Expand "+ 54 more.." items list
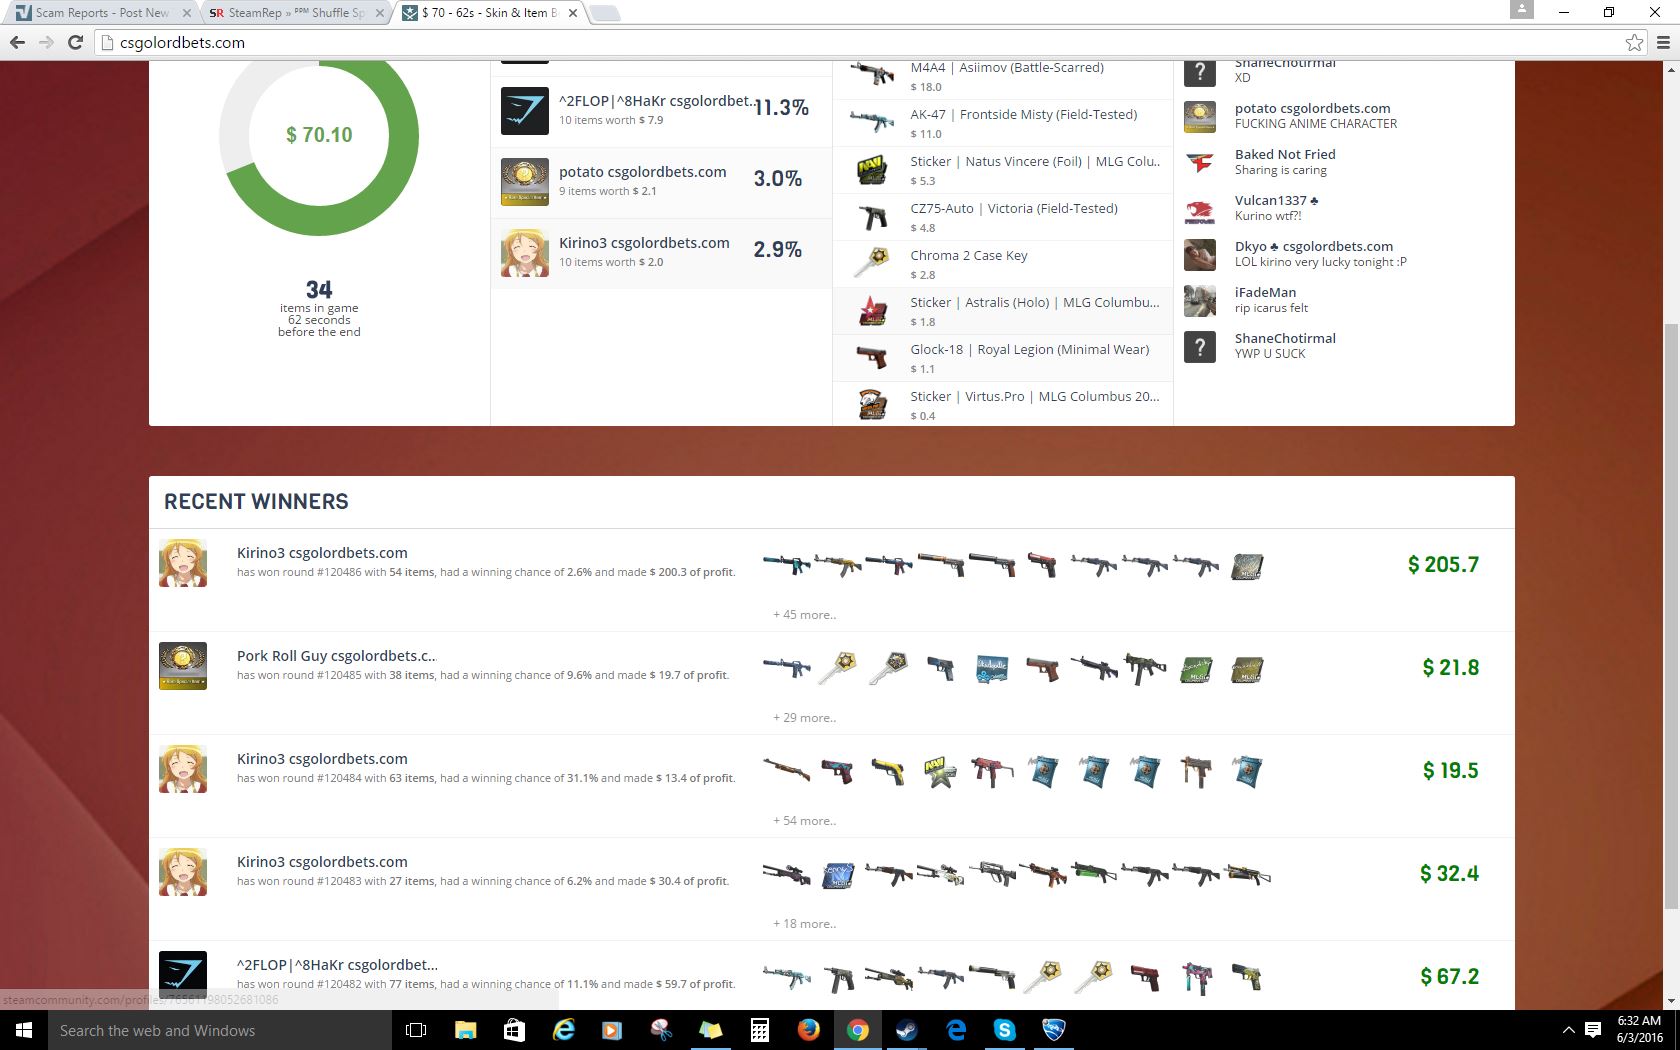 [804, 821]
